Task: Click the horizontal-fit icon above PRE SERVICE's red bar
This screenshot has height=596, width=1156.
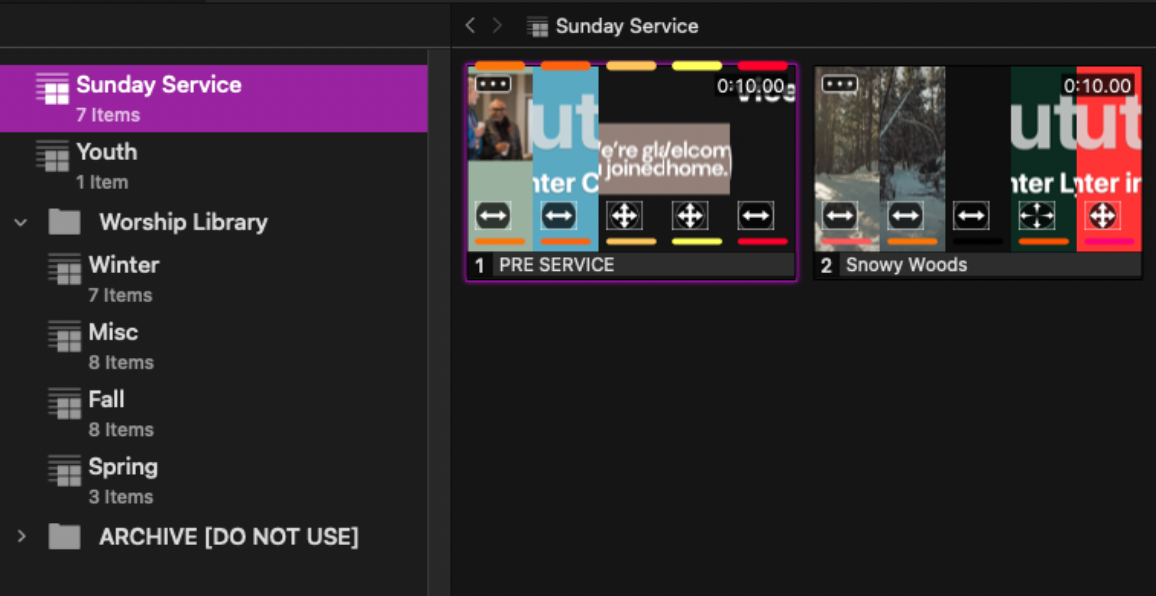Action: 756,215
